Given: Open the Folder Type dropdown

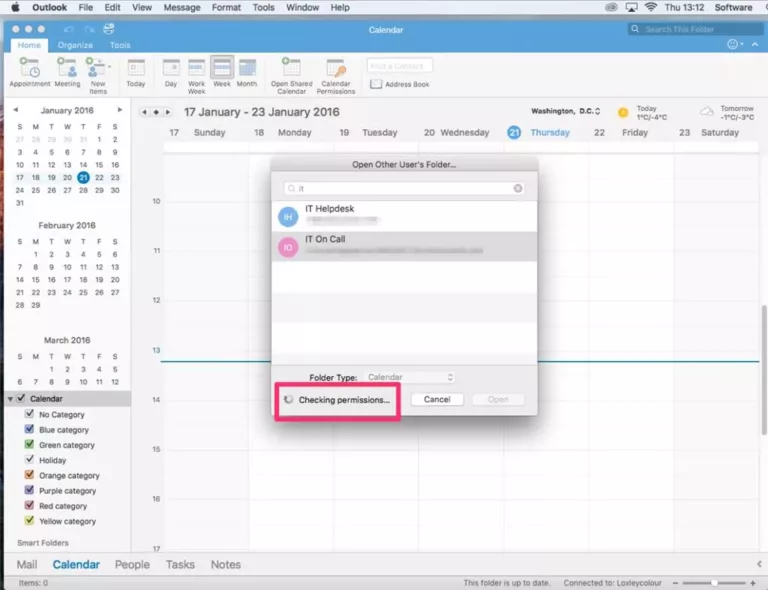Looking at the screenshot, I should (410, 377).
